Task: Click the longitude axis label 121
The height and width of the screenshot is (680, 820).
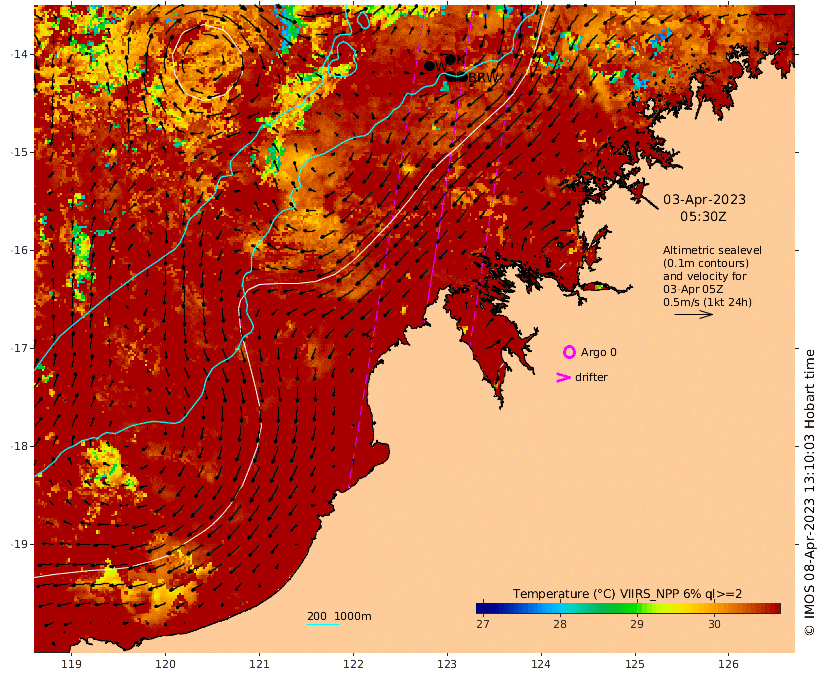Action: pos(259,664)
